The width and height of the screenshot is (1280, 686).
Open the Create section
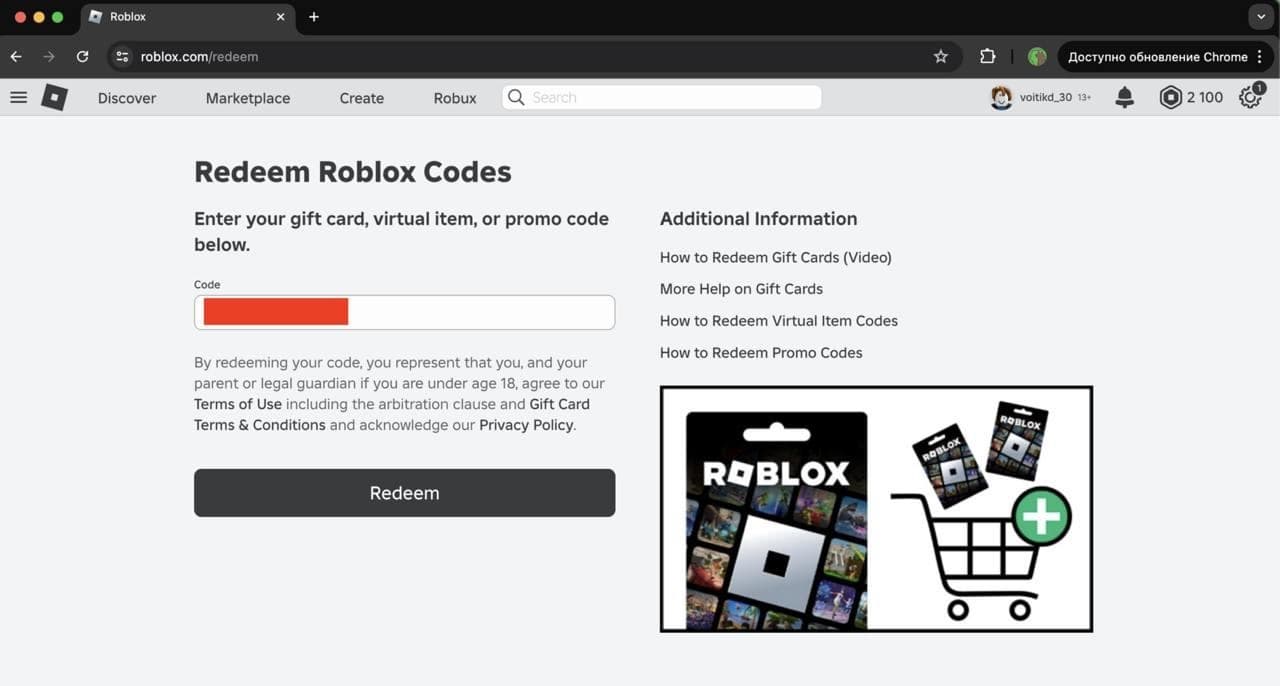[x=362, y=98]
